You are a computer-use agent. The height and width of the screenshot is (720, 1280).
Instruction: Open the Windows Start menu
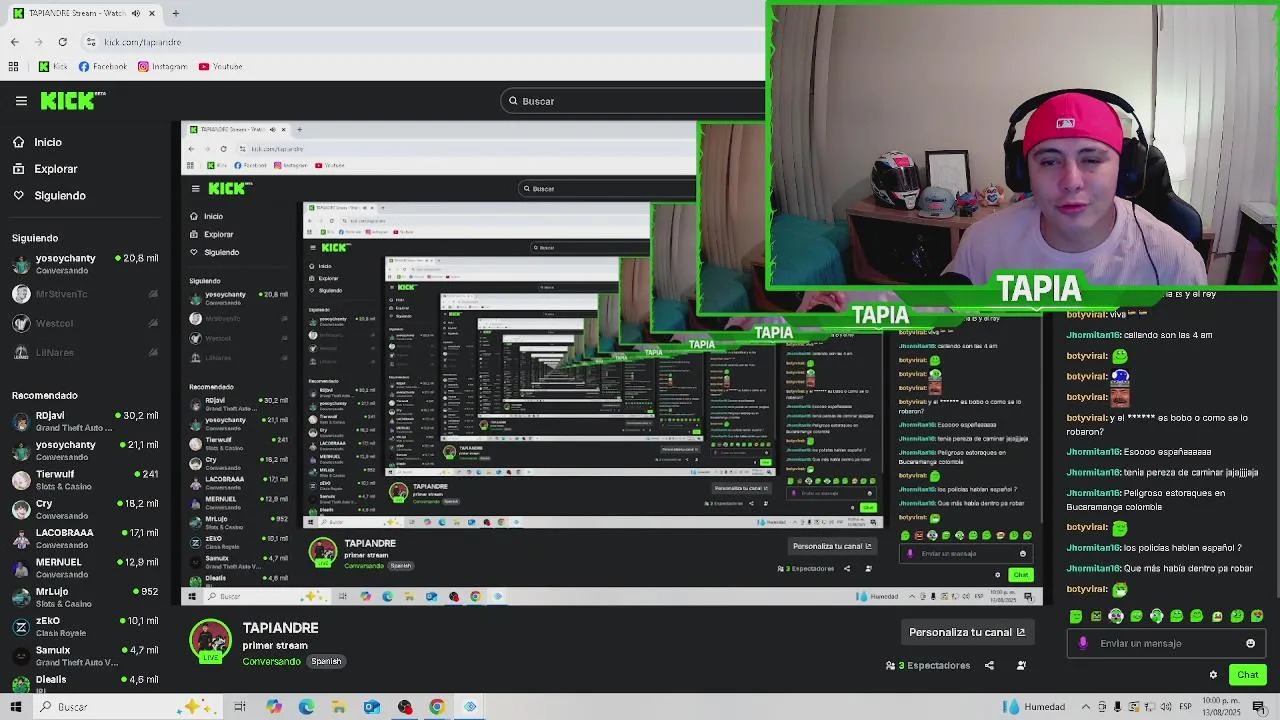point(15,707)
